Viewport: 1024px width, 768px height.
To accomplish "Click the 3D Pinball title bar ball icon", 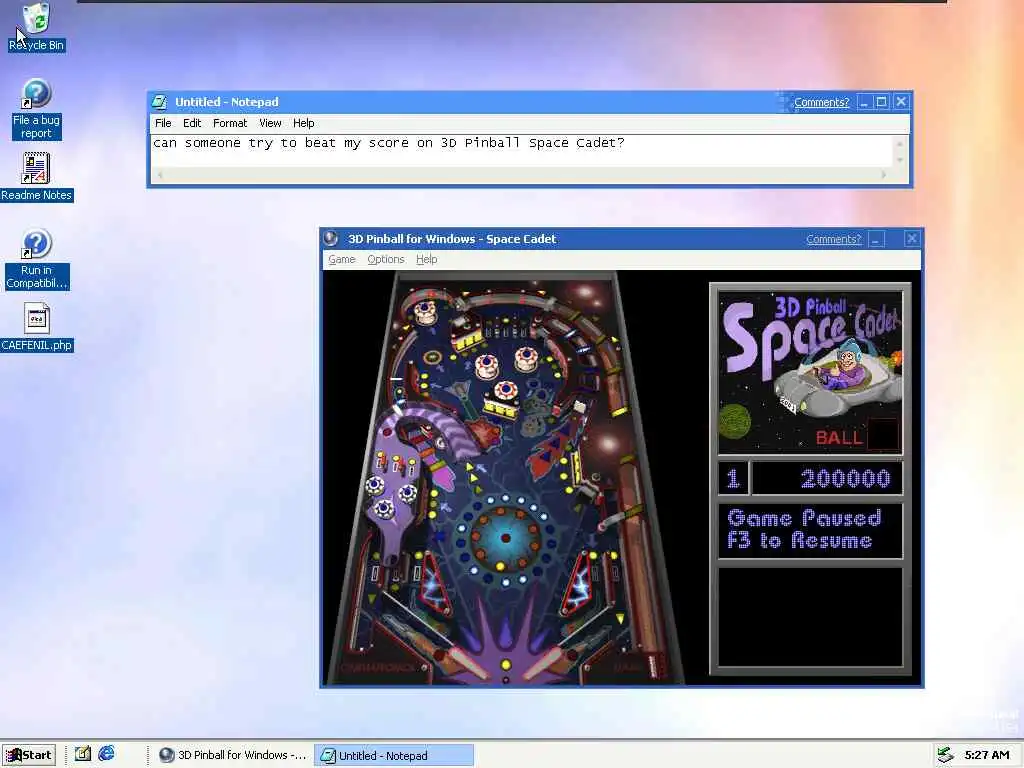I will [330, 238].
